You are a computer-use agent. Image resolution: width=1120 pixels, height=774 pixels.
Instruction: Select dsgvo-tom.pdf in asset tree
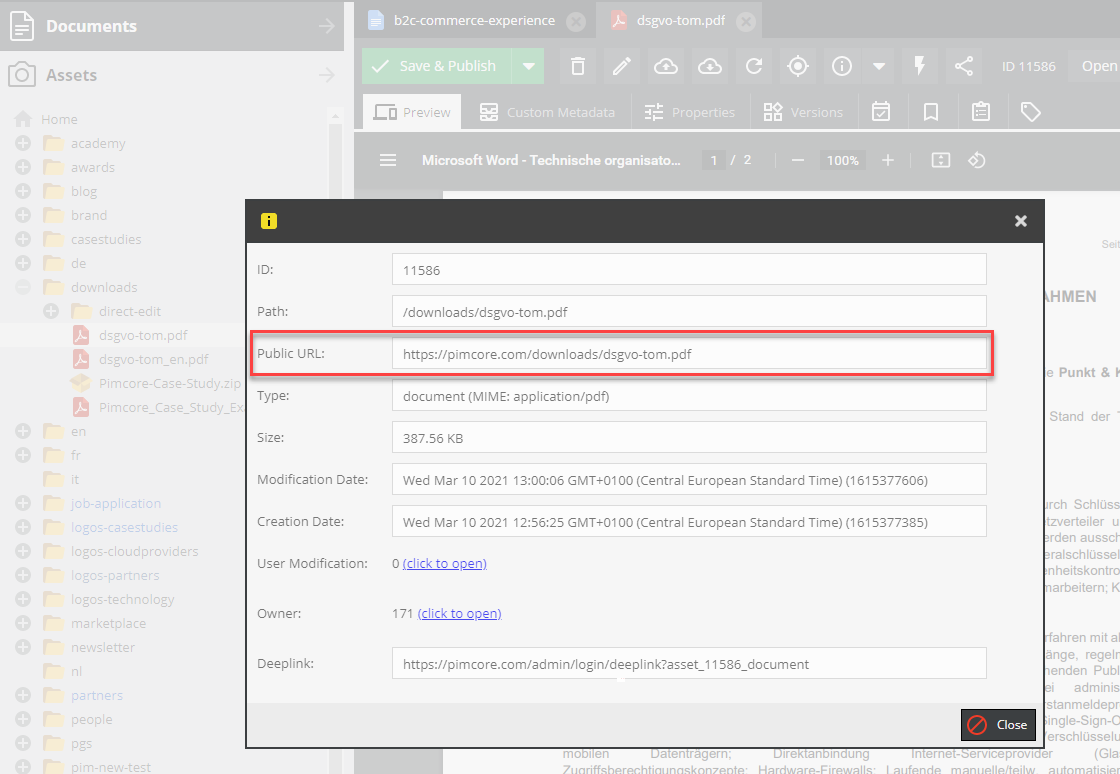[x=143, y=335]
